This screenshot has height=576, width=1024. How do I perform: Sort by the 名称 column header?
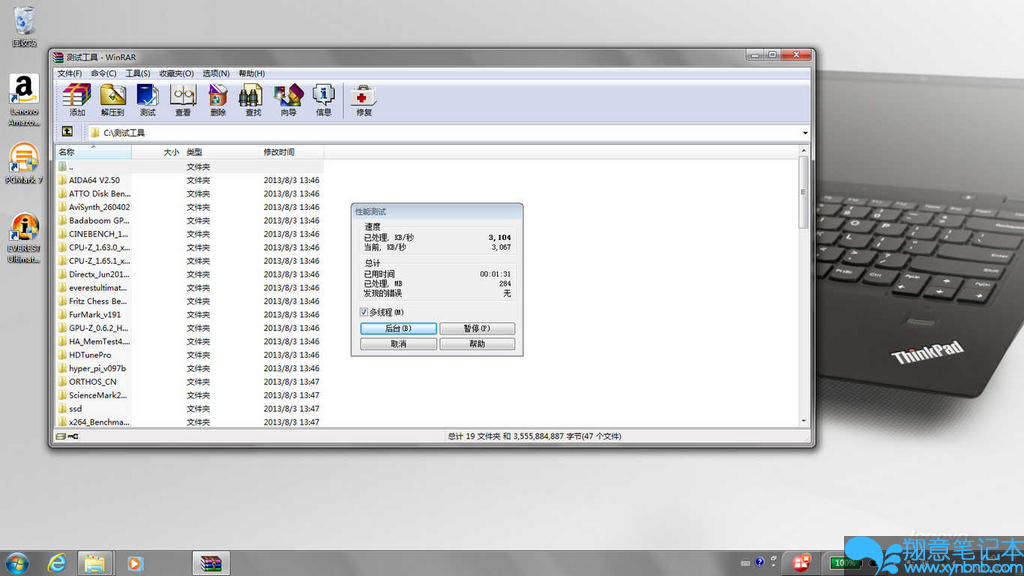(93, 152)
